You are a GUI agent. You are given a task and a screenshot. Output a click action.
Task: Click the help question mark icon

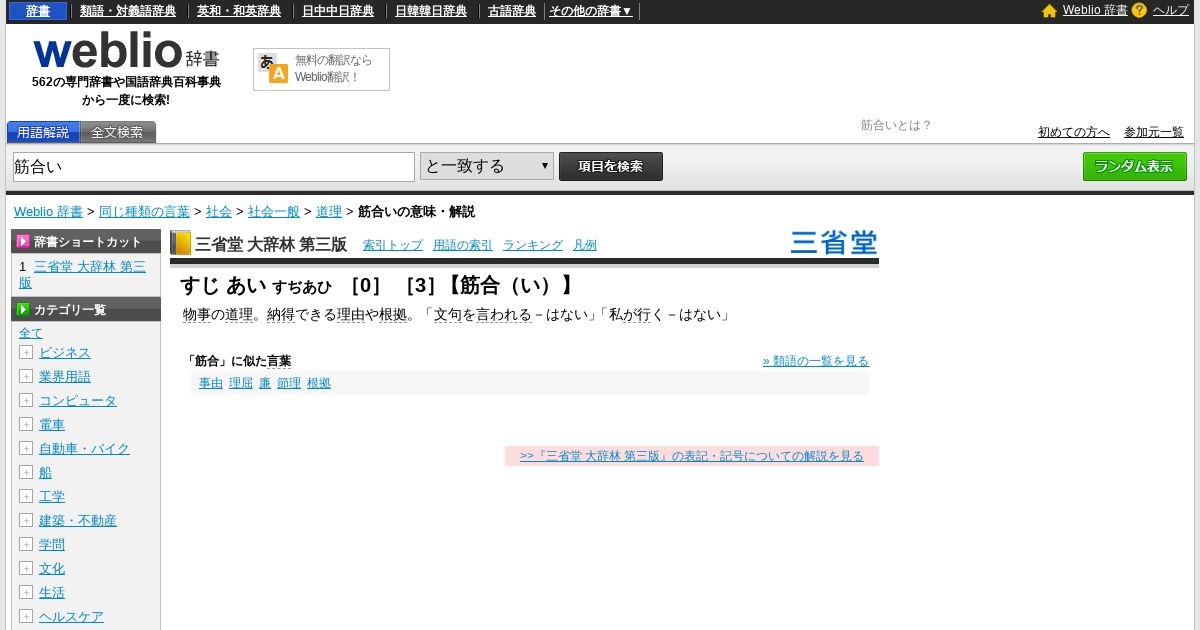click(1139, 11)
